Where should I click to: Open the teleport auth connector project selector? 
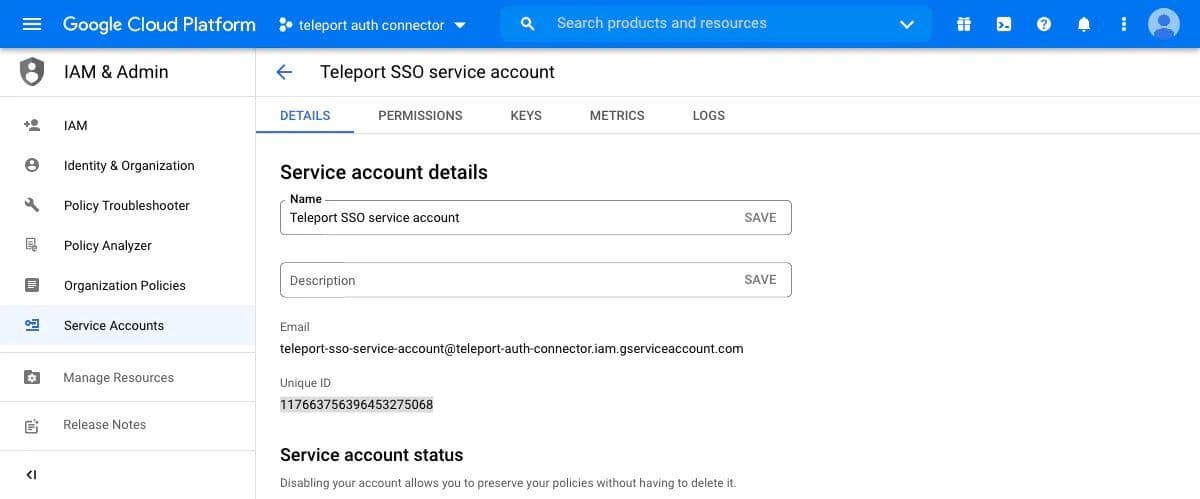372,25
